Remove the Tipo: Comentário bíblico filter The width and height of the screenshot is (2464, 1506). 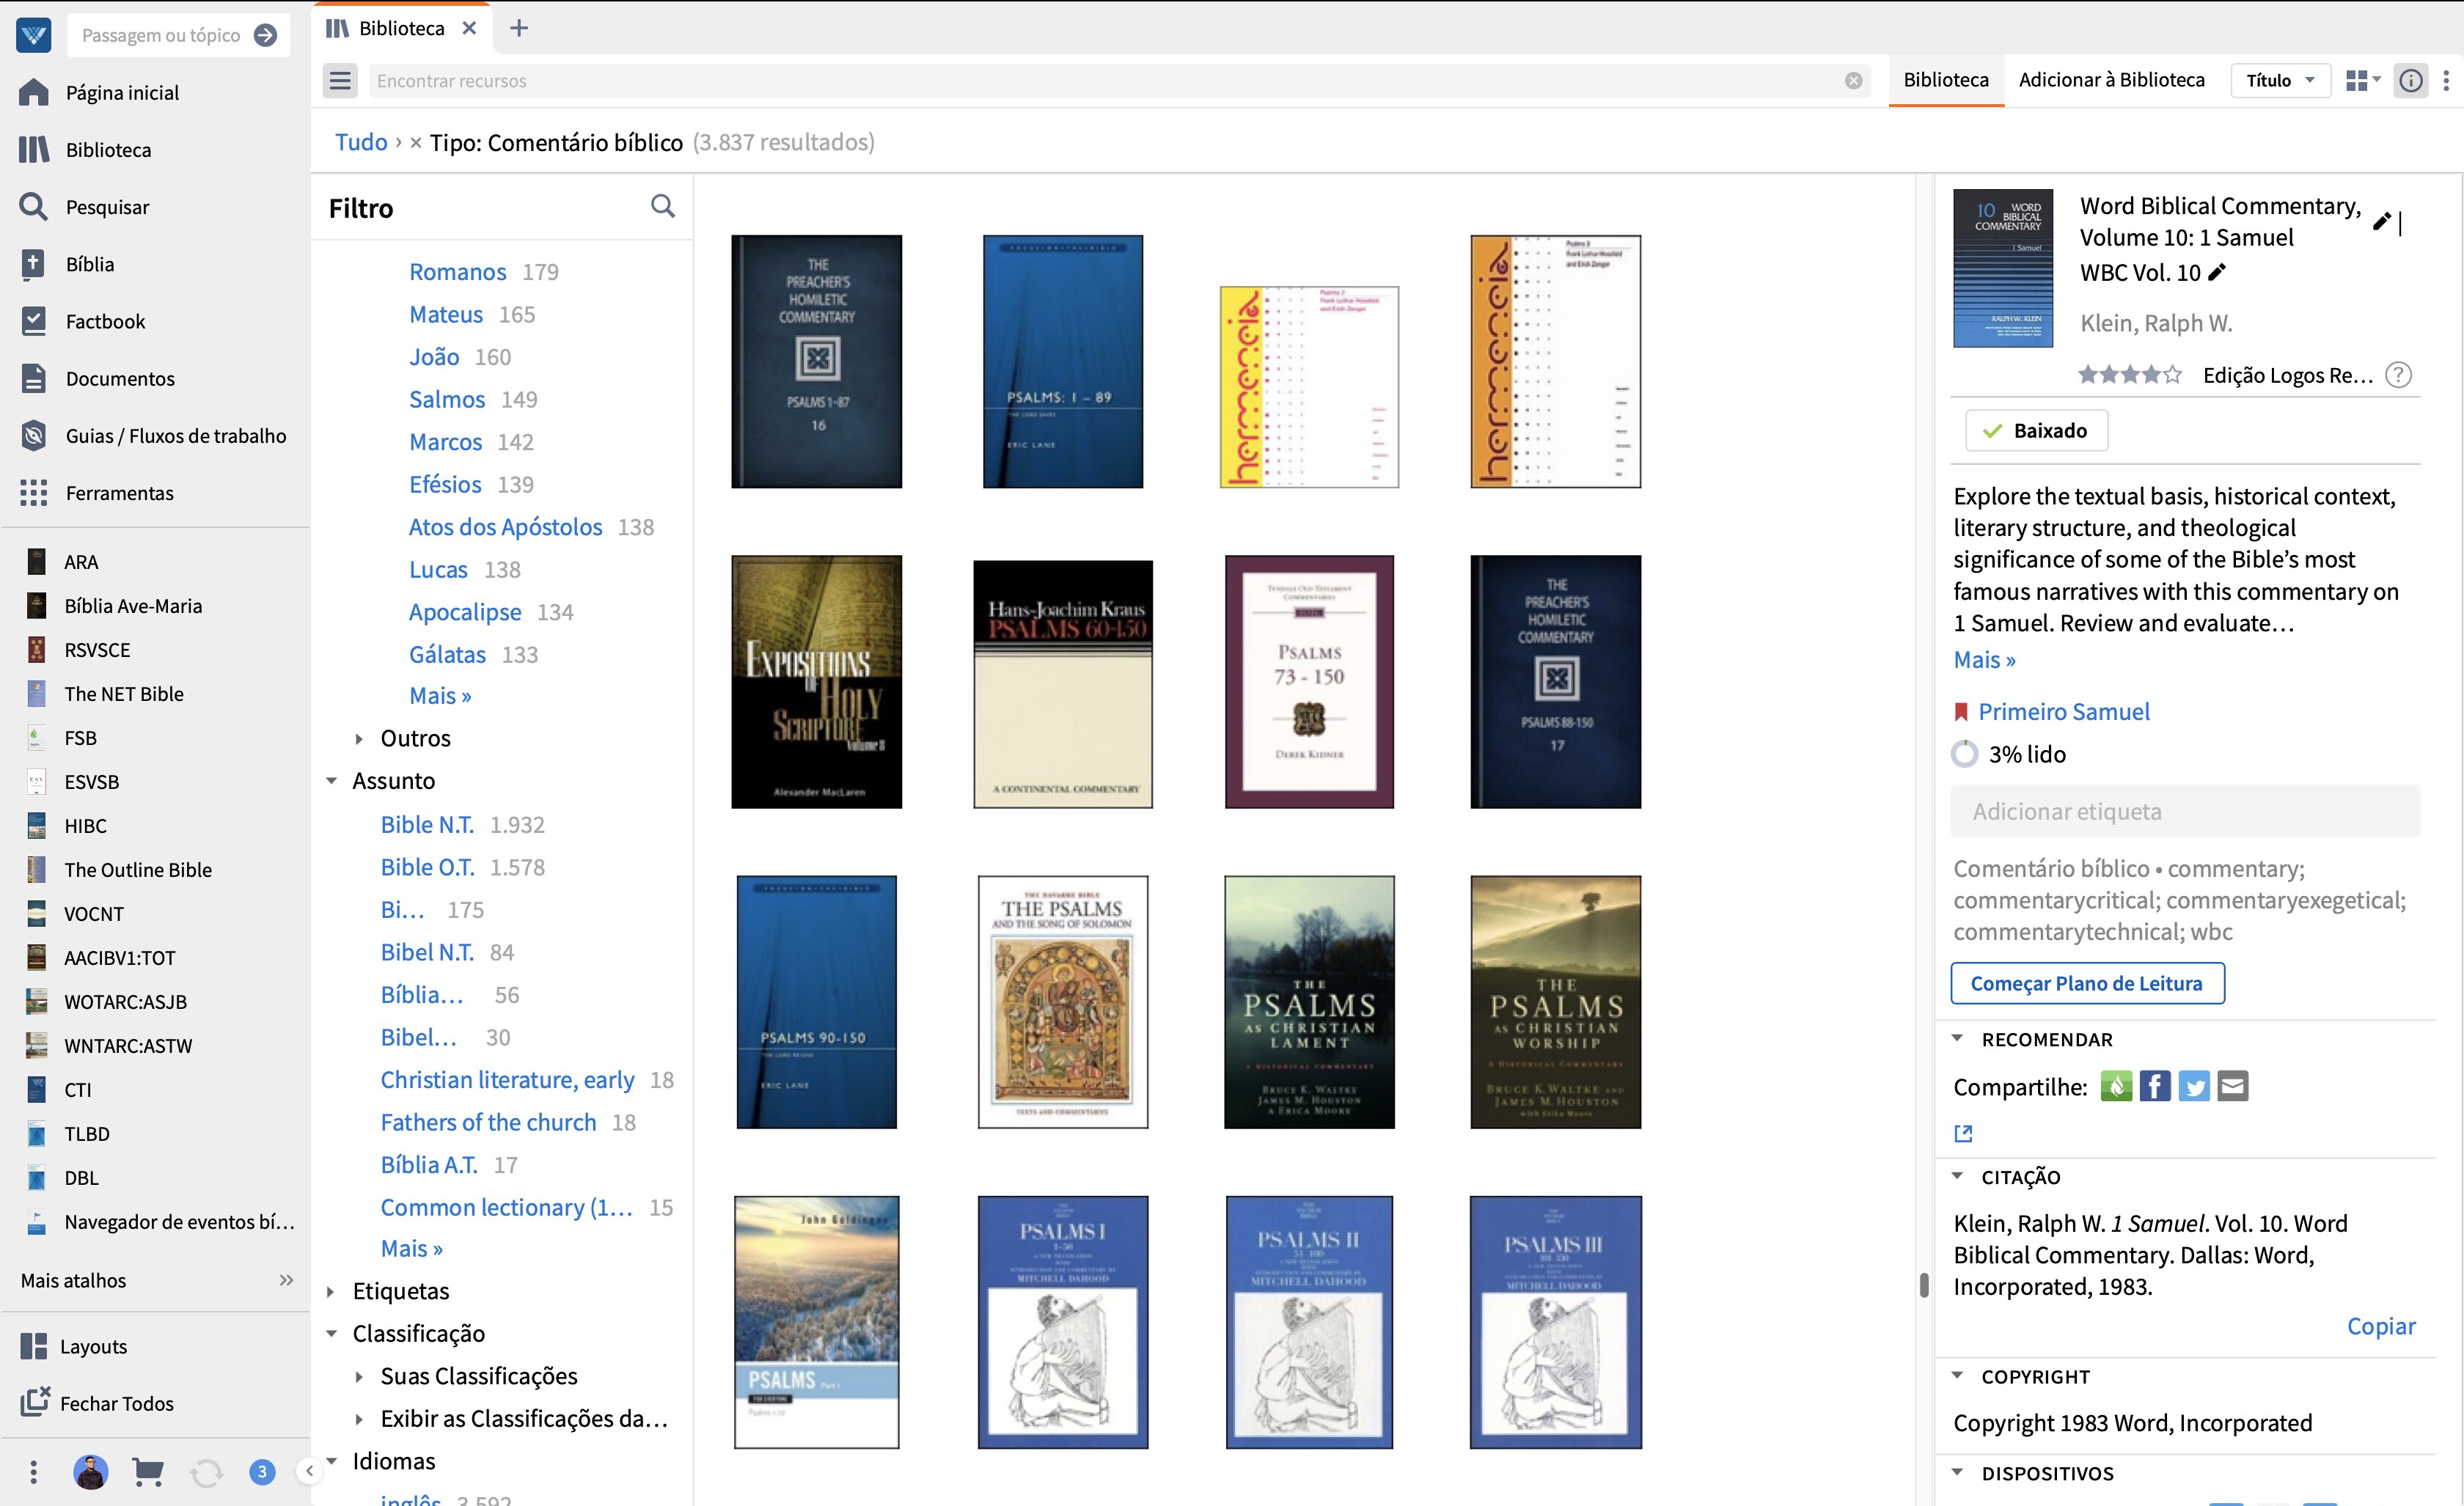[x=415, y=143]
